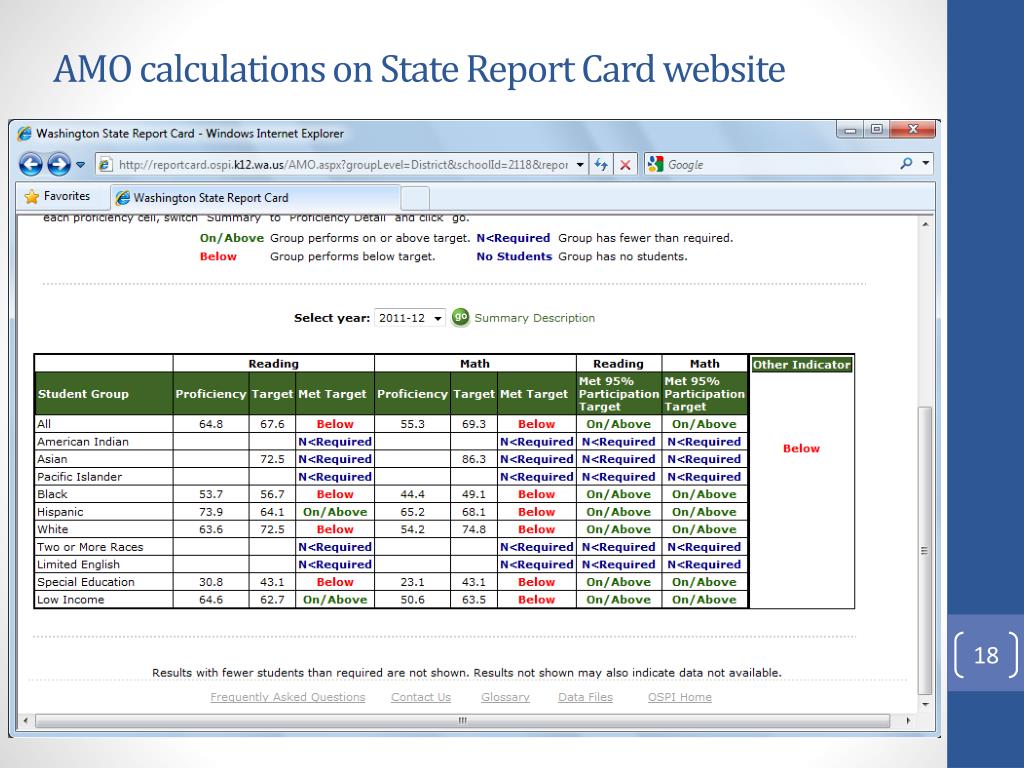
Task: Click Pacific Islander Math participation N<Required
Action: tap(704, 477)
